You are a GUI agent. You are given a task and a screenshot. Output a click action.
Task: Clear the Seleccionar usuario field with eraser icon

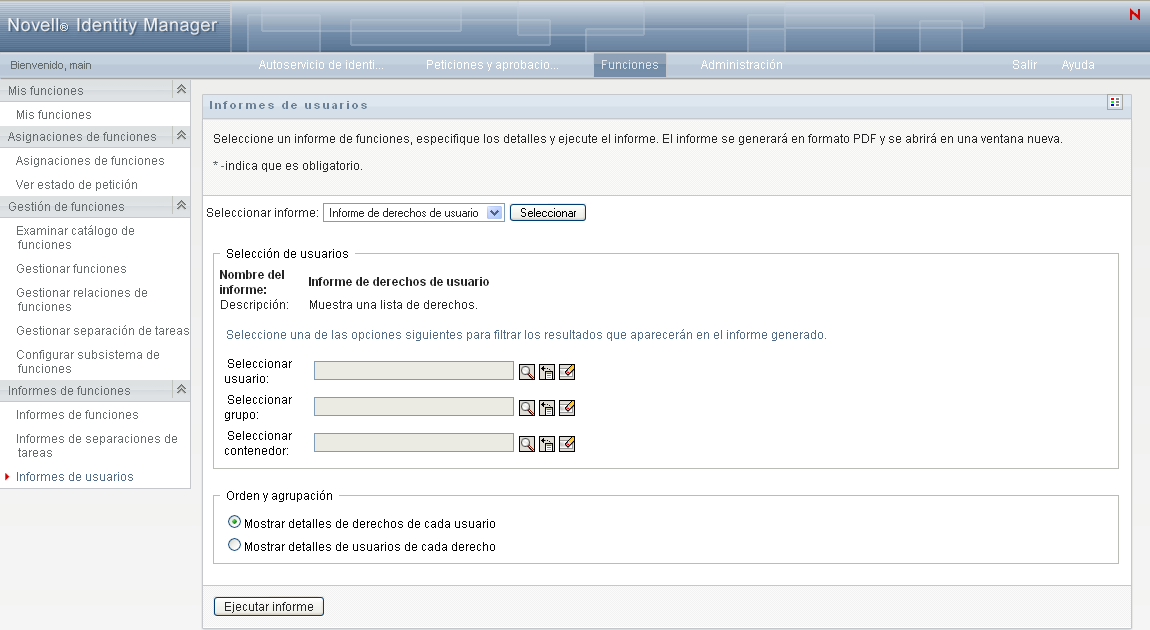coord(567,372)
